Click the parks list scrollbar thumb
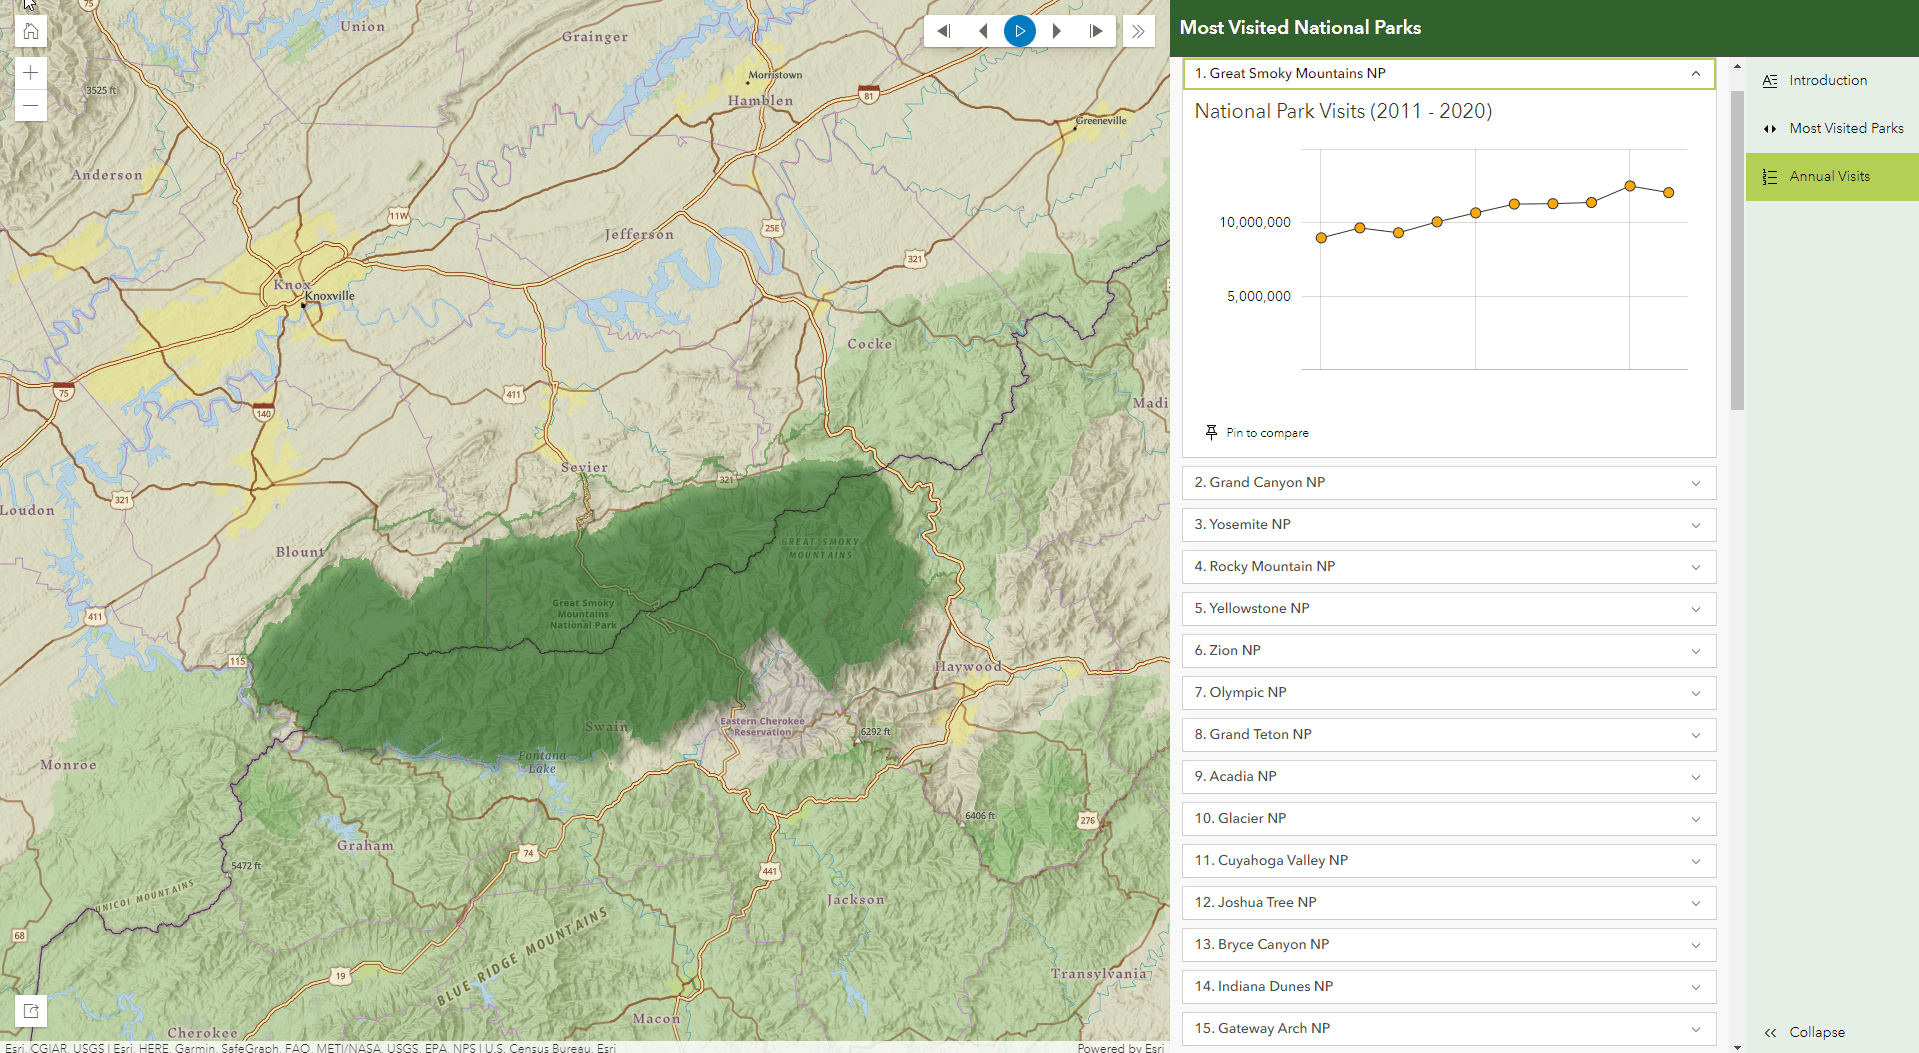This screenshot has height=1053, width=1919. coord(1737,250)
